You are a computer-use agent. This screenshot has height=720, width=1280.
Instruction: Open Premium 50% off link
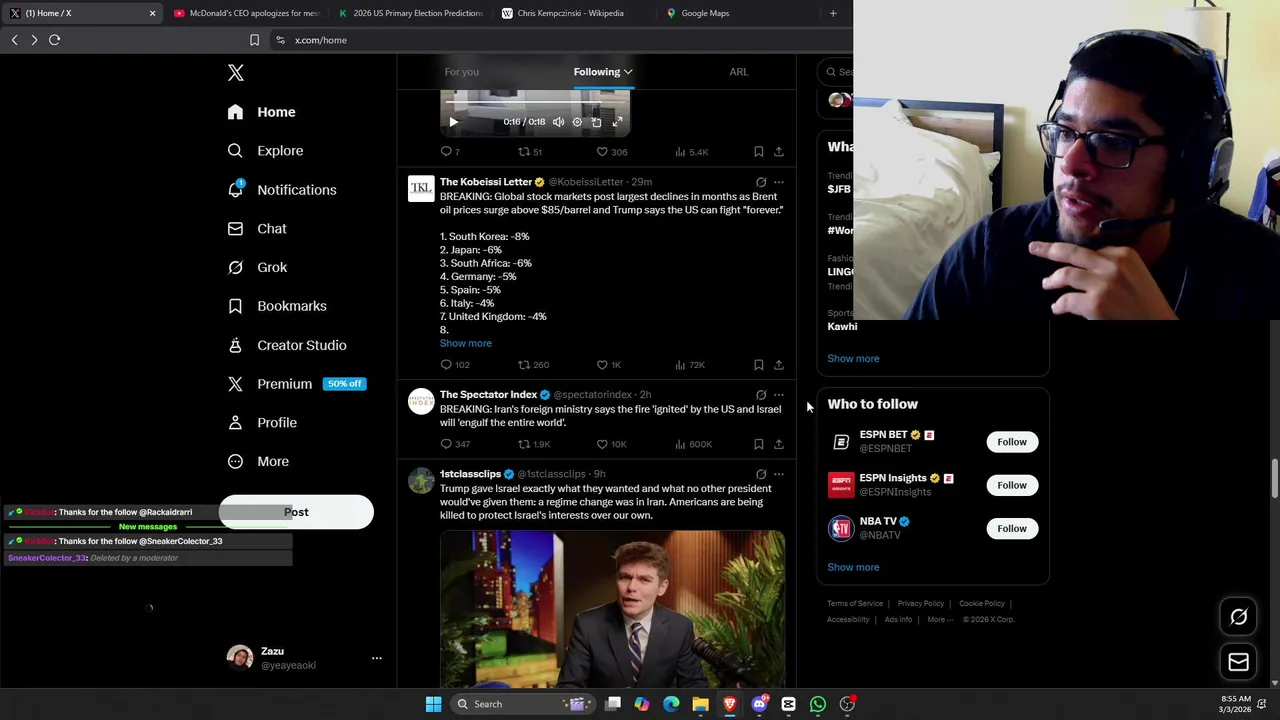(x=296, y=384)
